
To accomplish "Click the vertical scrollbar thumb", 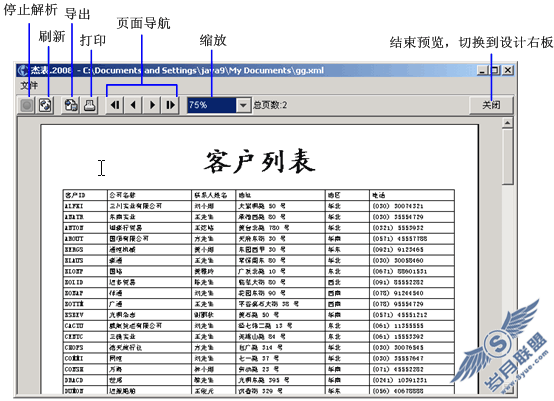I will click(x=508, y=157).
